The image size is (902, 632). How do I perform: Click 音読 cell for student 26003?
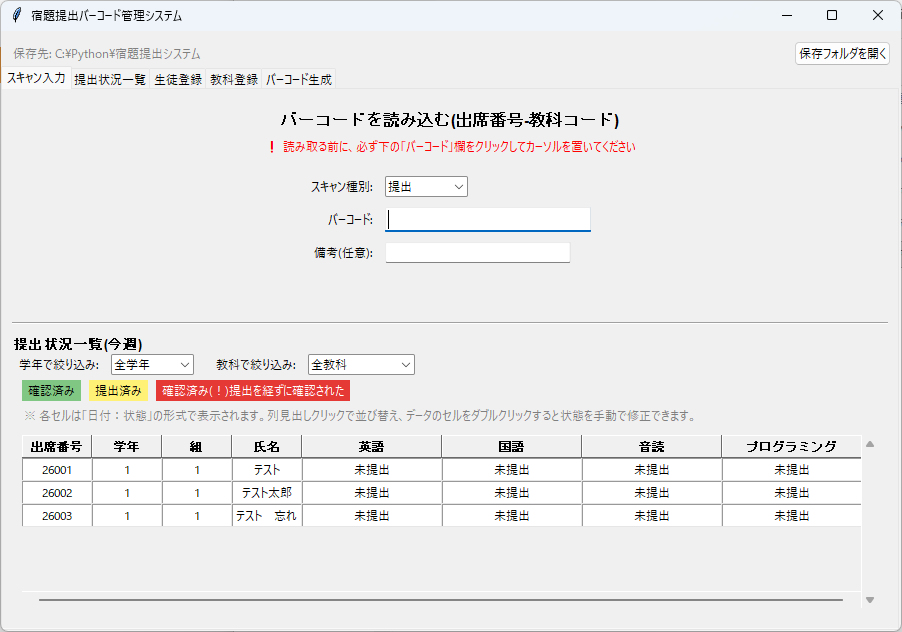pyautogui.click(x=652, y=516)
